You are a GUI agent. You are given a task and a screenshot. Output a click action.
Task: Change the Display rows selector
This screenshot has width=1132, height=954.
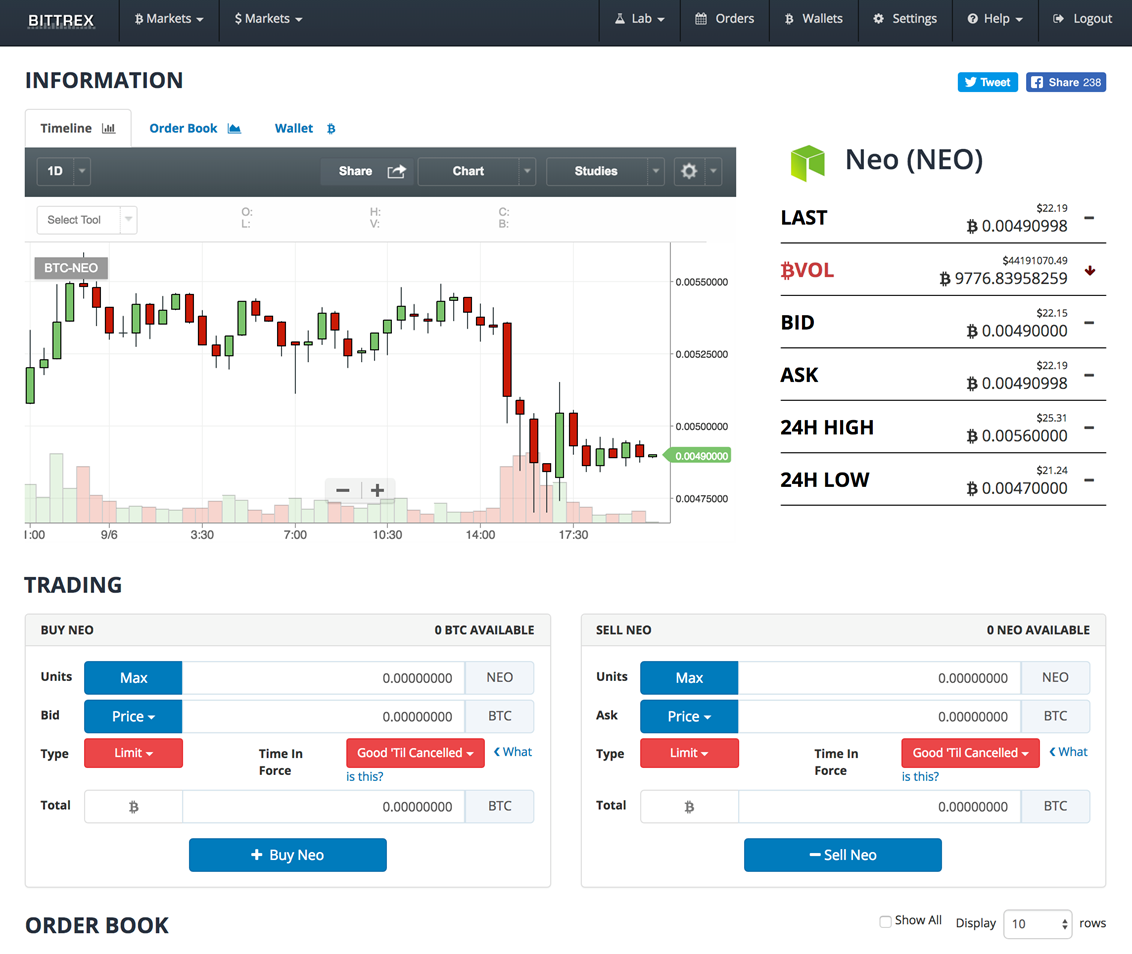pyautogui.click(x=1038, y=924)
